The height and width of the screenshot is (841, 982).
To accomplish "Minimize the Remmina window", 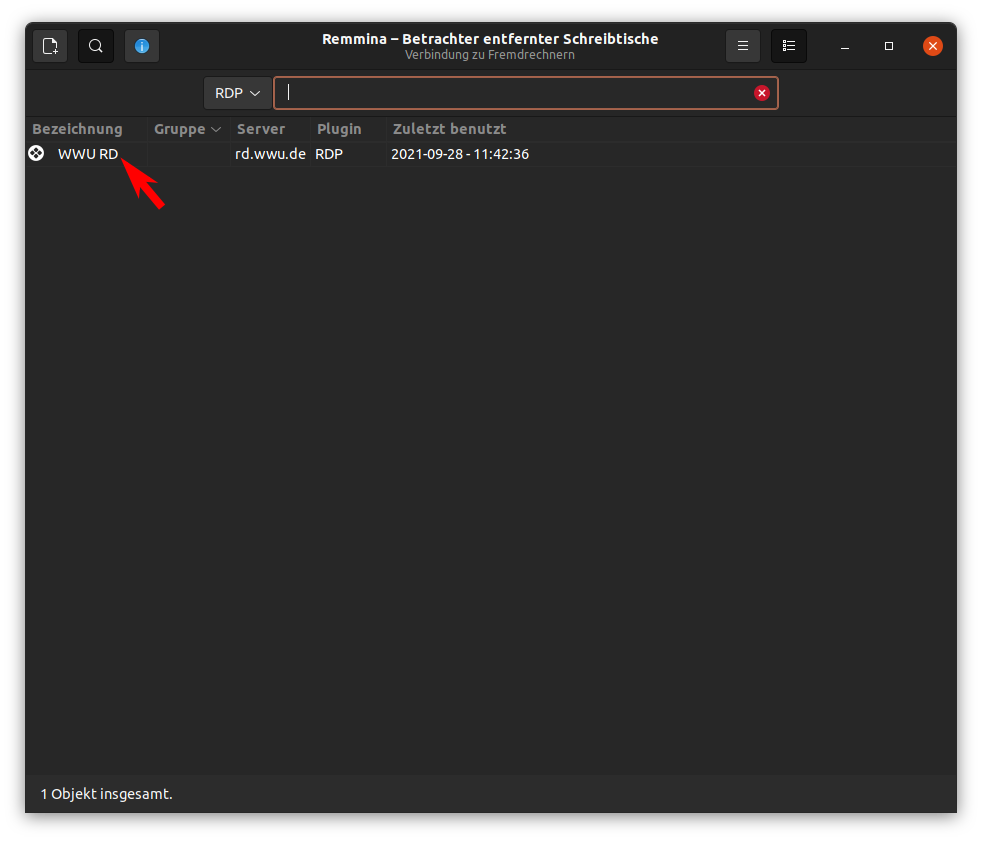I will [x=845, y=46].
